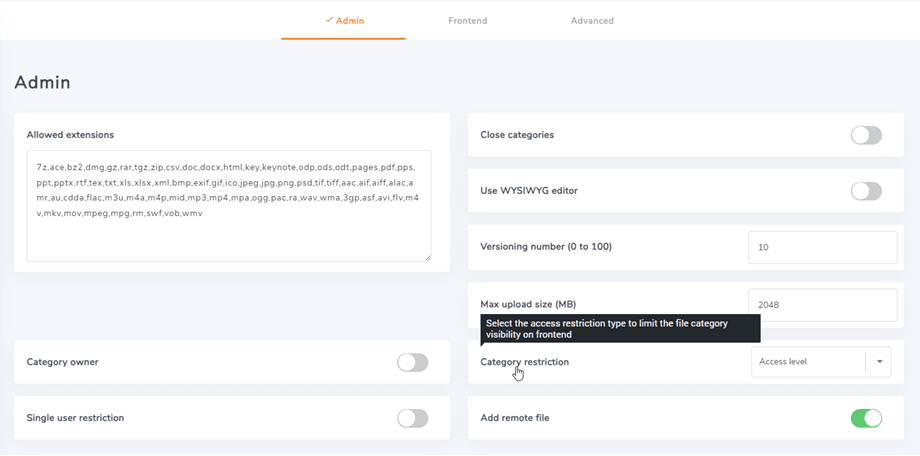Viewport: 920px width, 456px height.
Task: Click the Category restriction label
Action: point(524,362)
